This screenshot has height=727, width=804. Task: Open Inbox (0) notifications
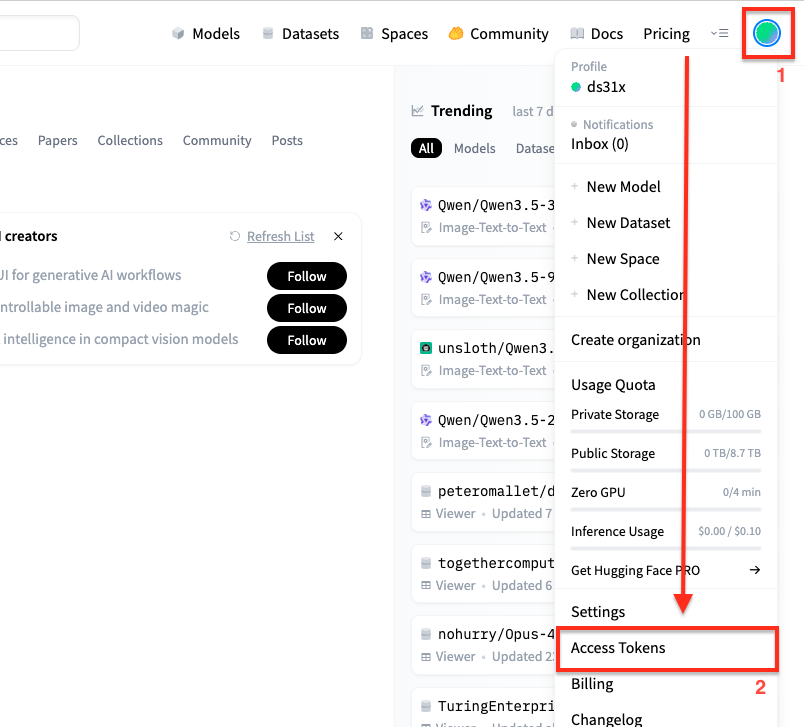[x=599, y=144]
